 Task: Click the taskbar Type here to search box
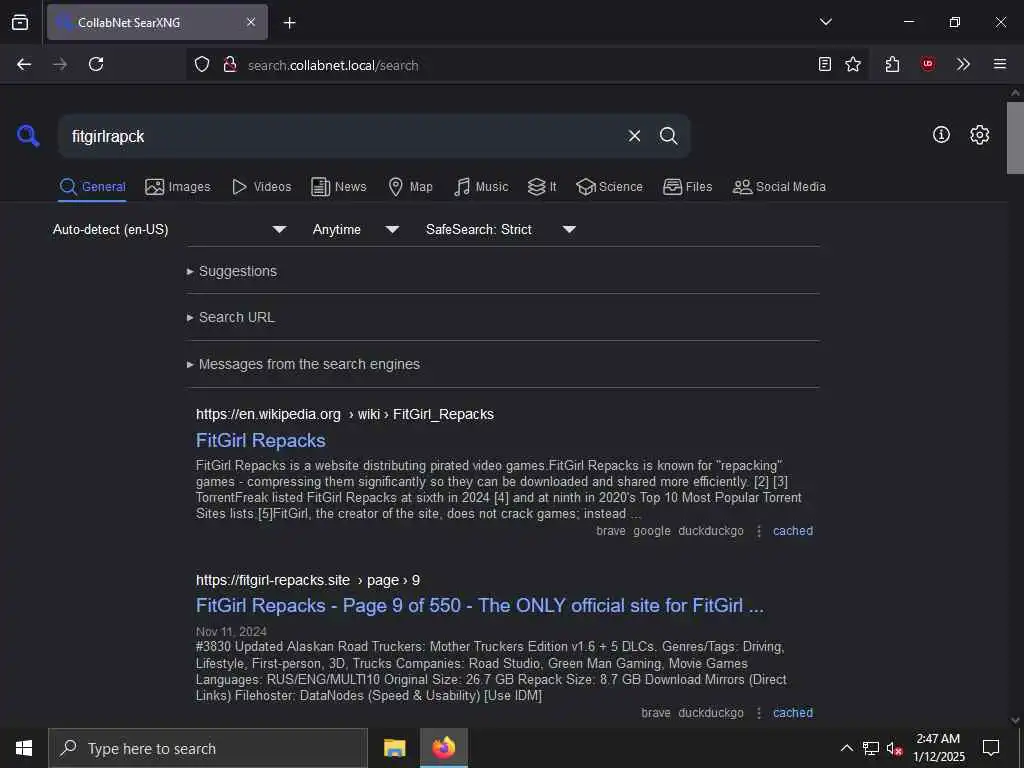[208, 748]
